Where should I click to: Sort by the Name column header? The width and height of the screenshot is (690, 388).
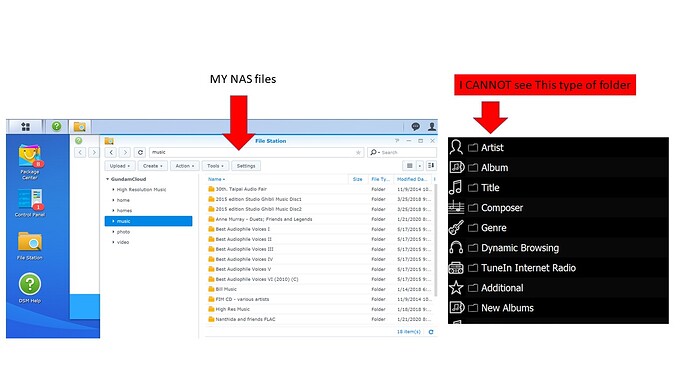217,179
